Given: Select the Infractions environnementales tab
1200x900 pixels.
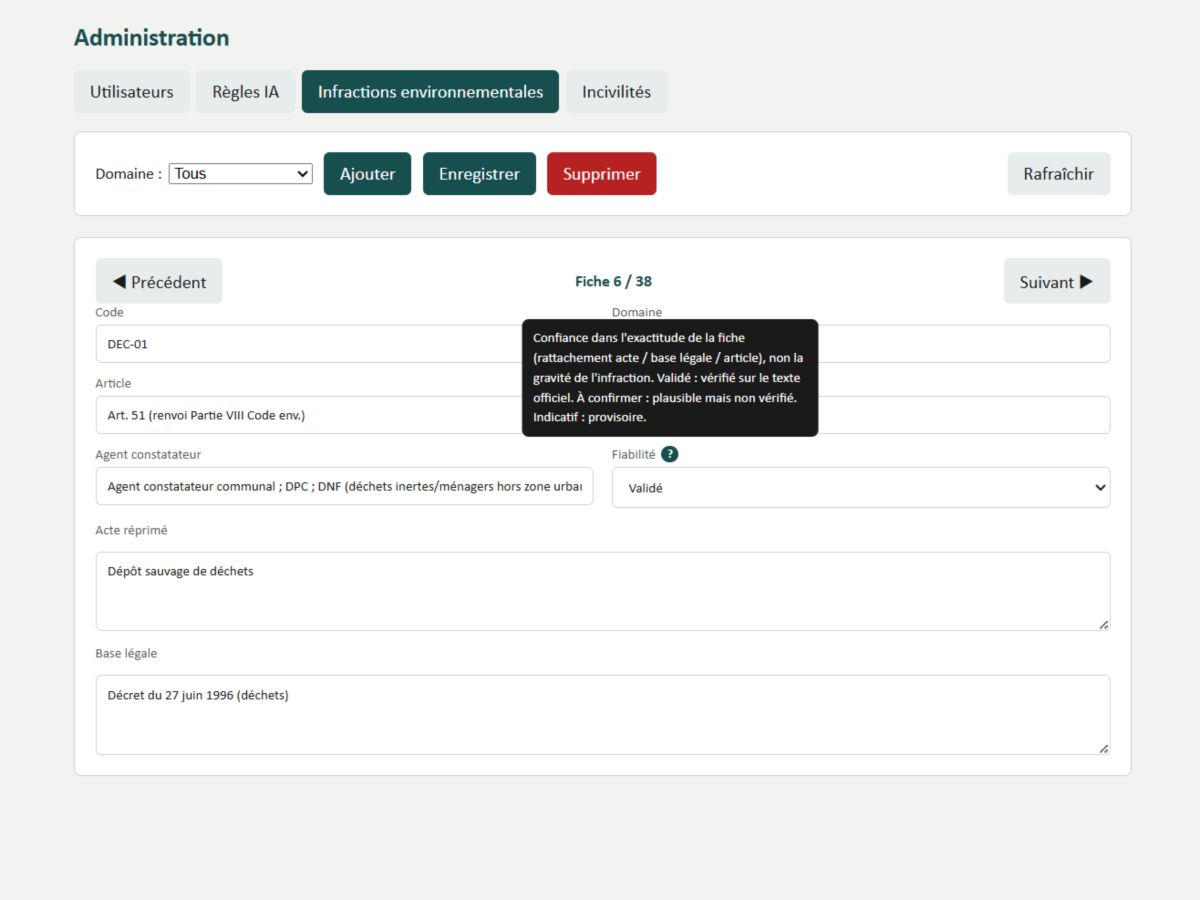Looking at the screenshot, I should [x=430, y=92].
